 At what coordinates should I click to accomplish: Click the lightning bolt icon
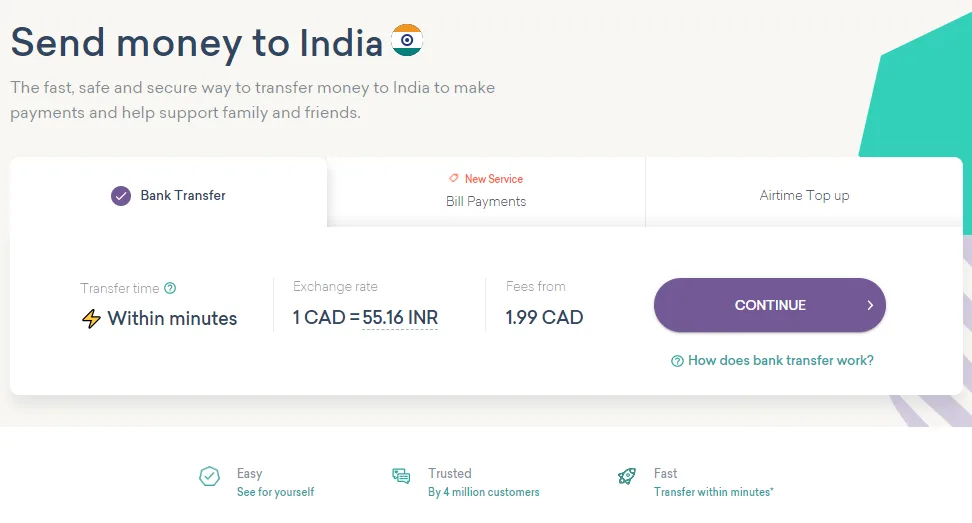click(x=91, y=319)
